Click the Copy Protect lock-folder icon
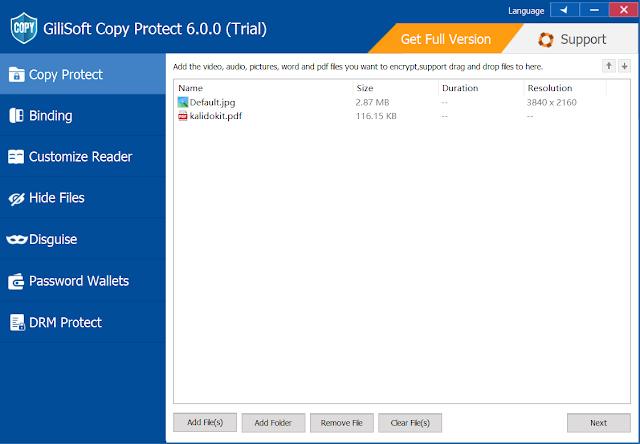 tap(16, 75)
